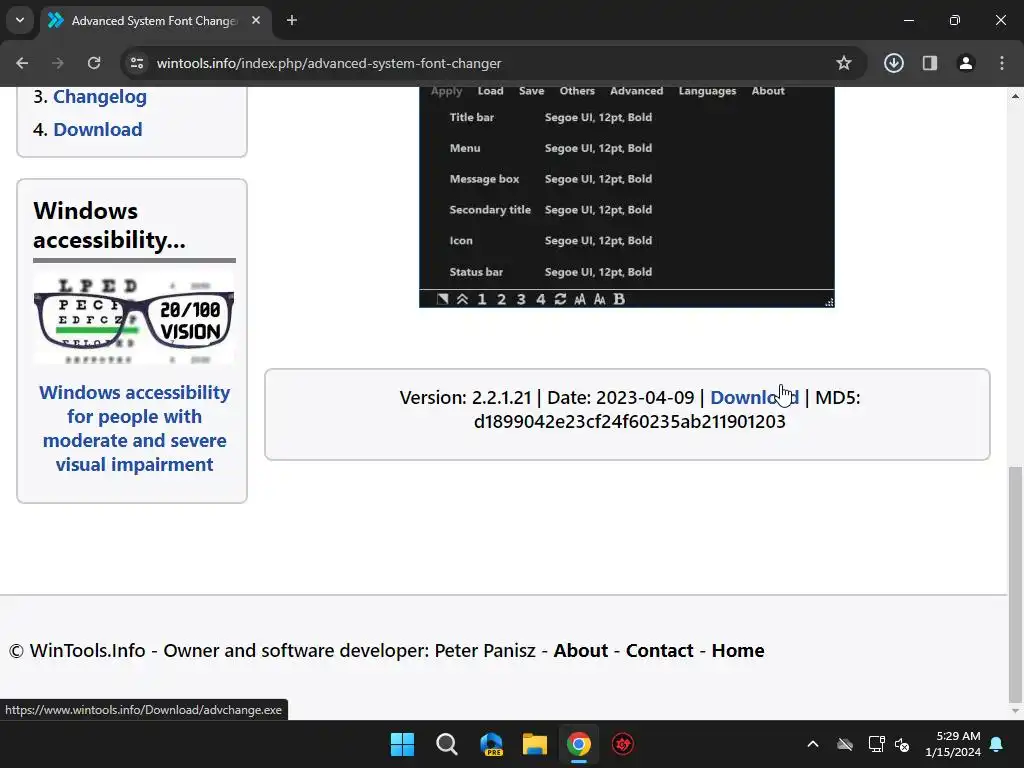Image resolution: width=1024 pixels, height=768 pixels.
Task: Click the Version: 2.2.1.21 text
Action: coord(466,397)
